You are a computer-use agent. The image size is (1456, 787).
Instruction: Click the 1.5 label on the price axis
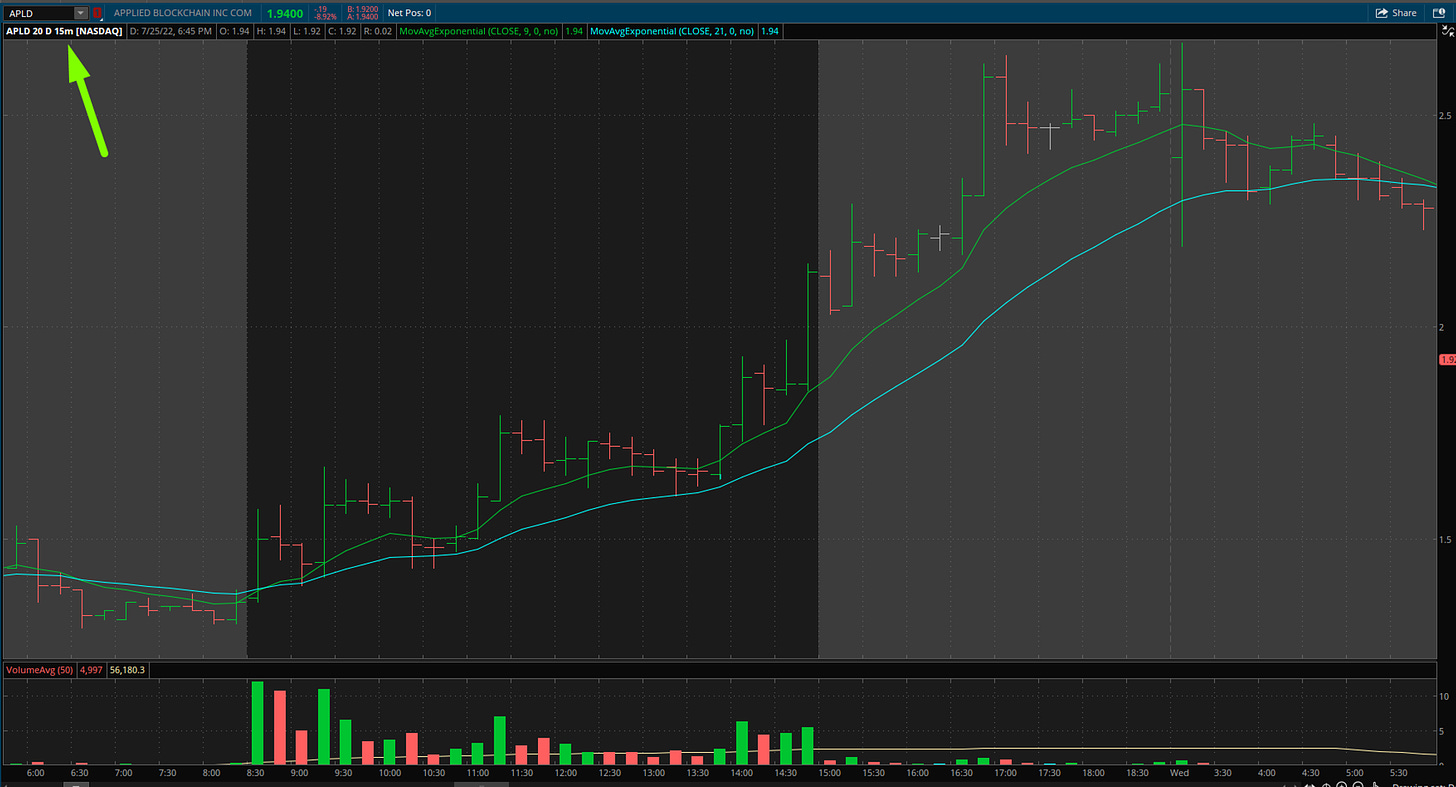click(1444, 540)
